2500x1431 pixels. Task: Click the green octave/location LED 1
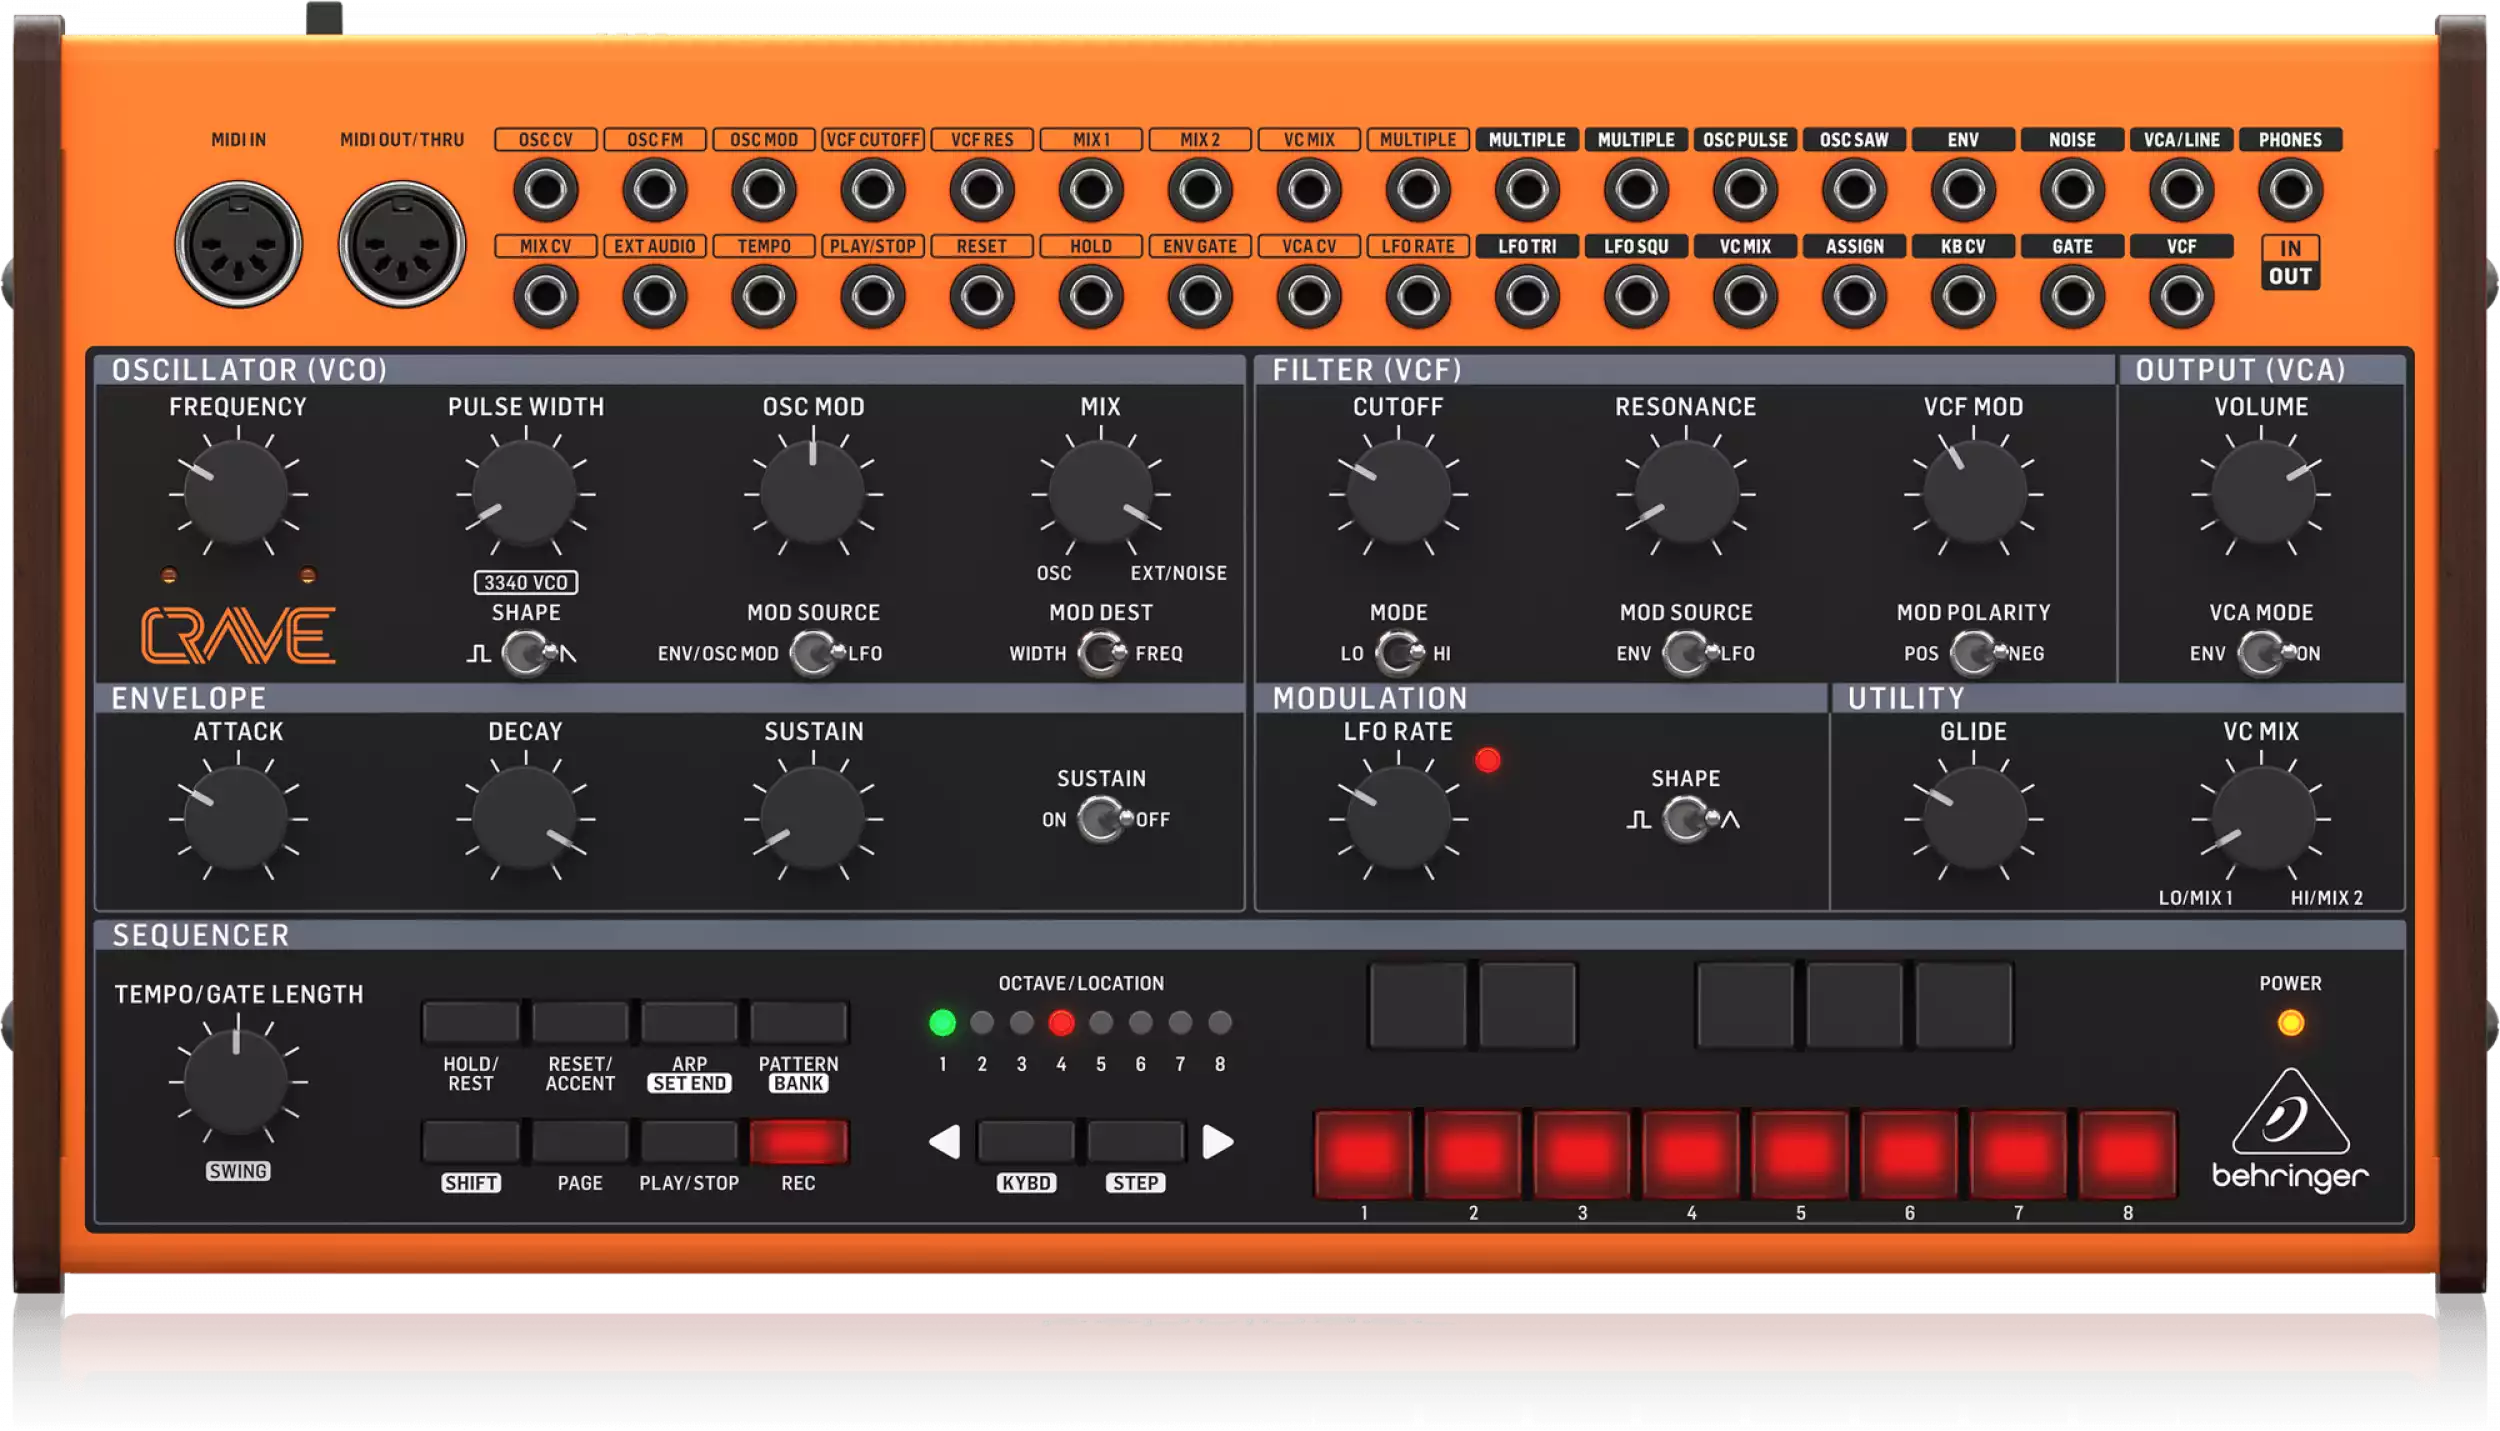(x=942, y=1022)
